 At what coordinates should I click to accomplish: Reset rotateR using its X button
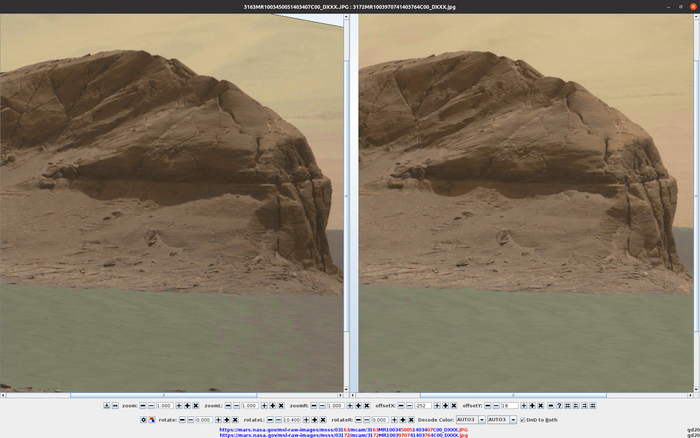point(411,420)
